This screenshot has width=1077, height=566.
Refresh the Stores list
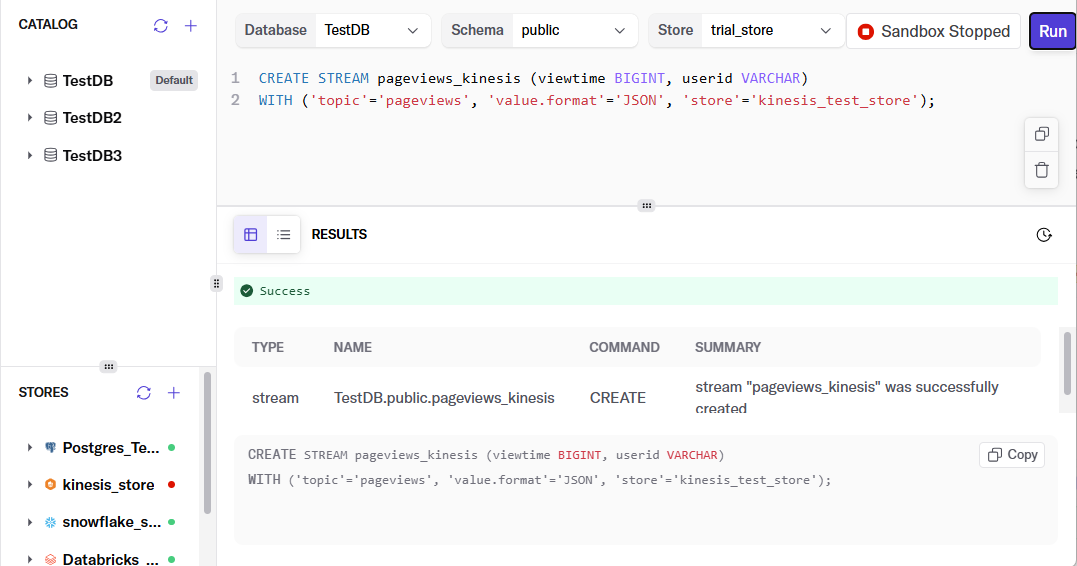(144, 393)
